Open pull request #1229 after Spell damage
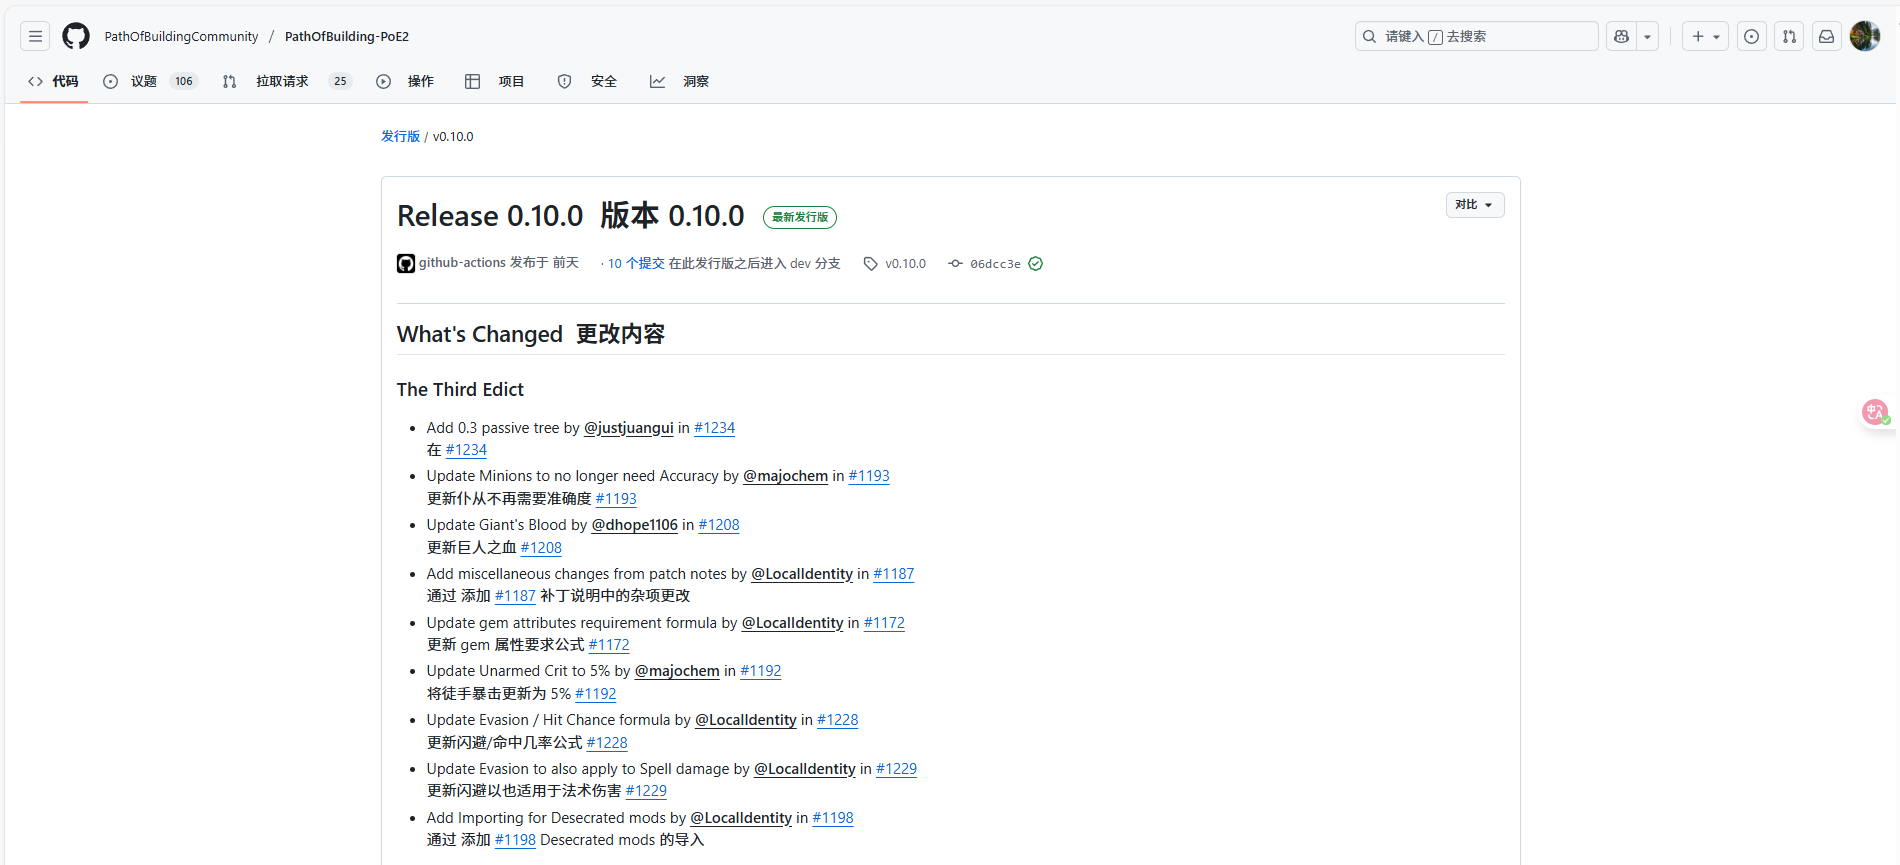The height and width of the screenshot is (865, 1900). click(x=897, y=769)
